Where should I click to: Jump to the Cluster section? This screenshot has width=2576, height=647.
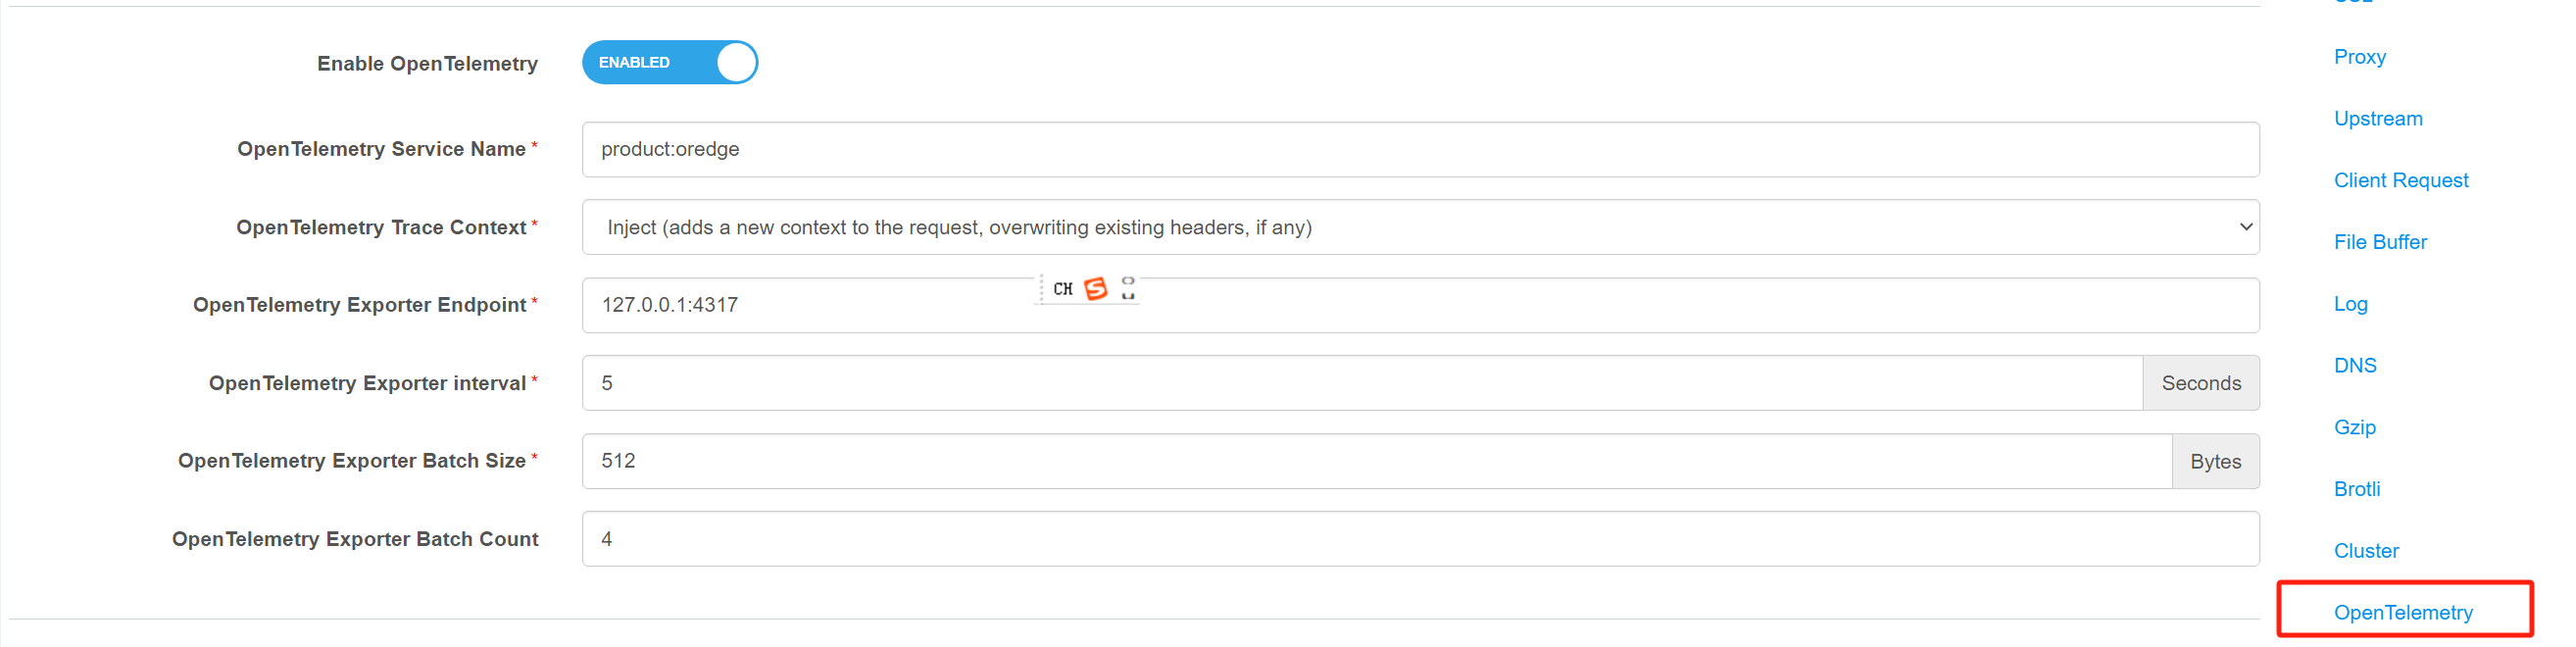pos(2366,551)
